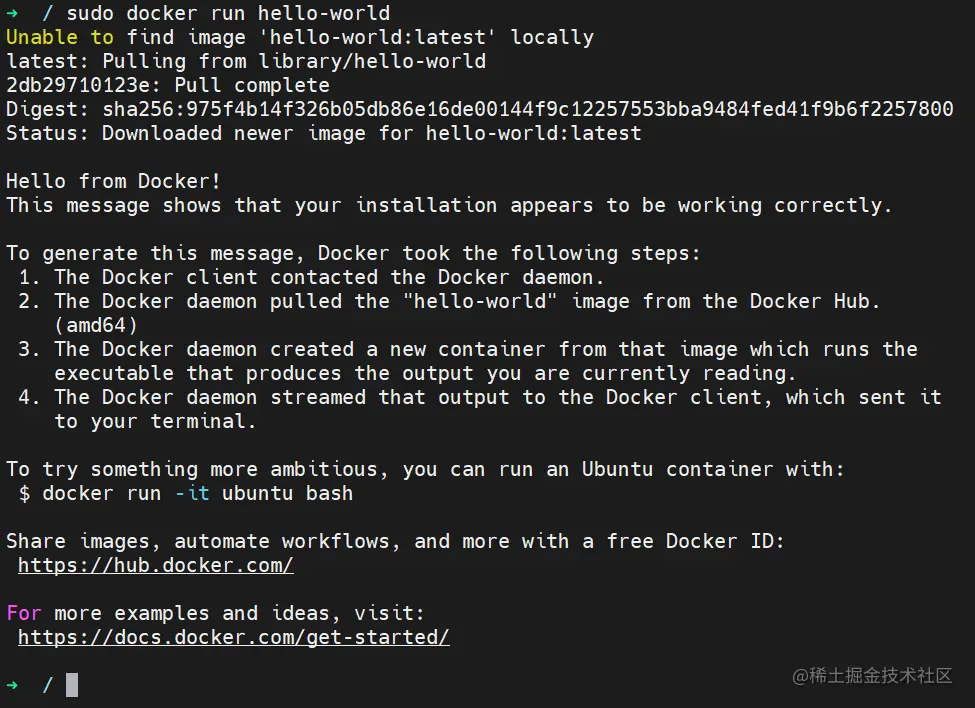Click the yellow 'Unable to' text
The image size is (975, 708).
60,37
